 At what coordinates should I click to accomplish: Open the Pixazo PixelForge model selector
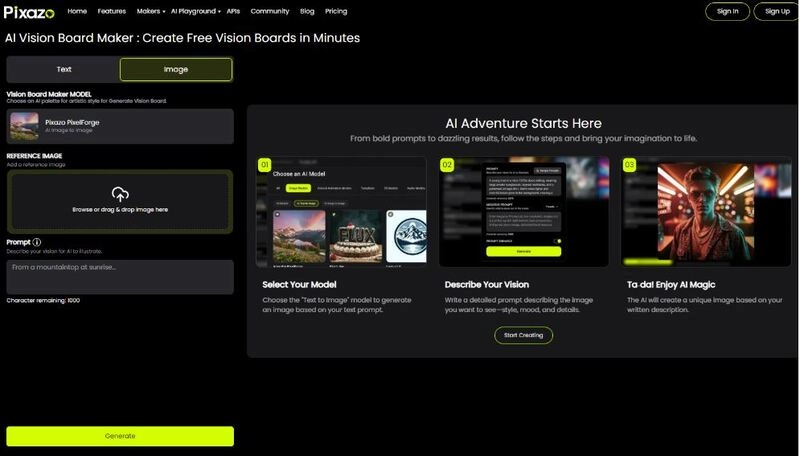coord(120,126)
